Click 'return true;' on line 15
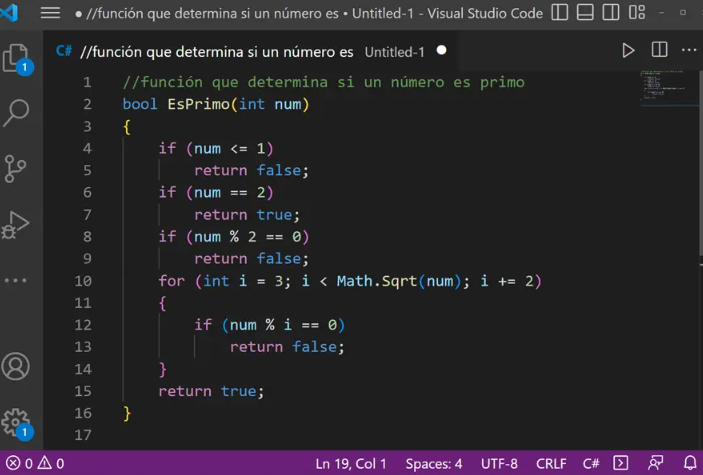The width and height of the screenshot is (703, 475). [x=211, y=391]
